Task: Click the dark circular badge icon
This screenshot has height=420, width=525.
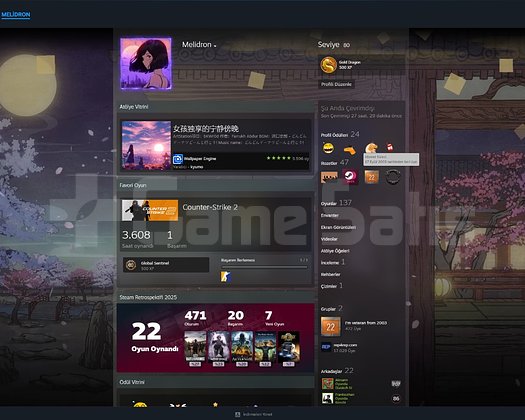Action: tap(392, 177)
